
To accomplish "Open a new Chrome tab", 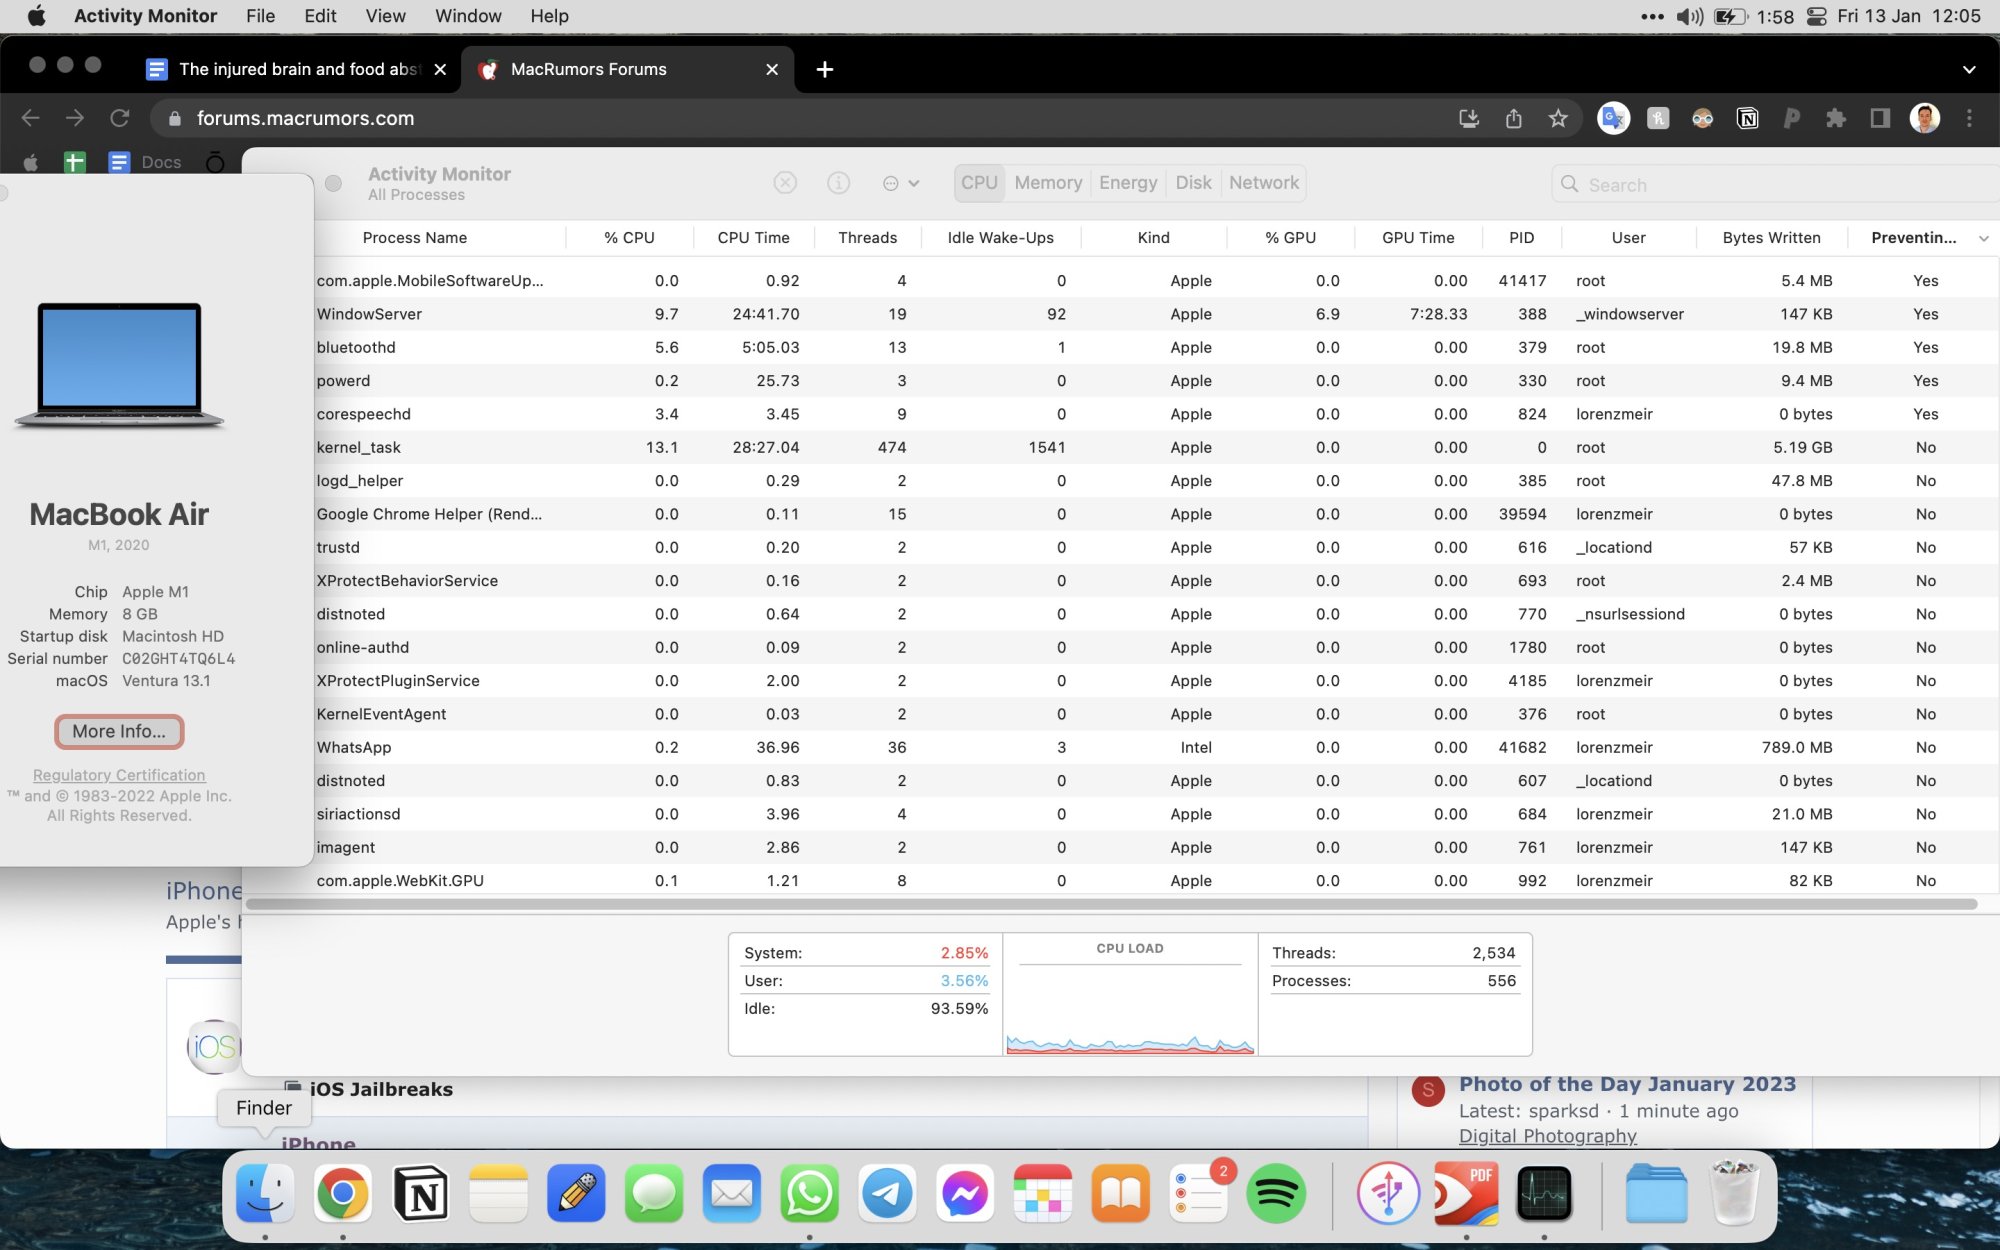I will point(824,69).
